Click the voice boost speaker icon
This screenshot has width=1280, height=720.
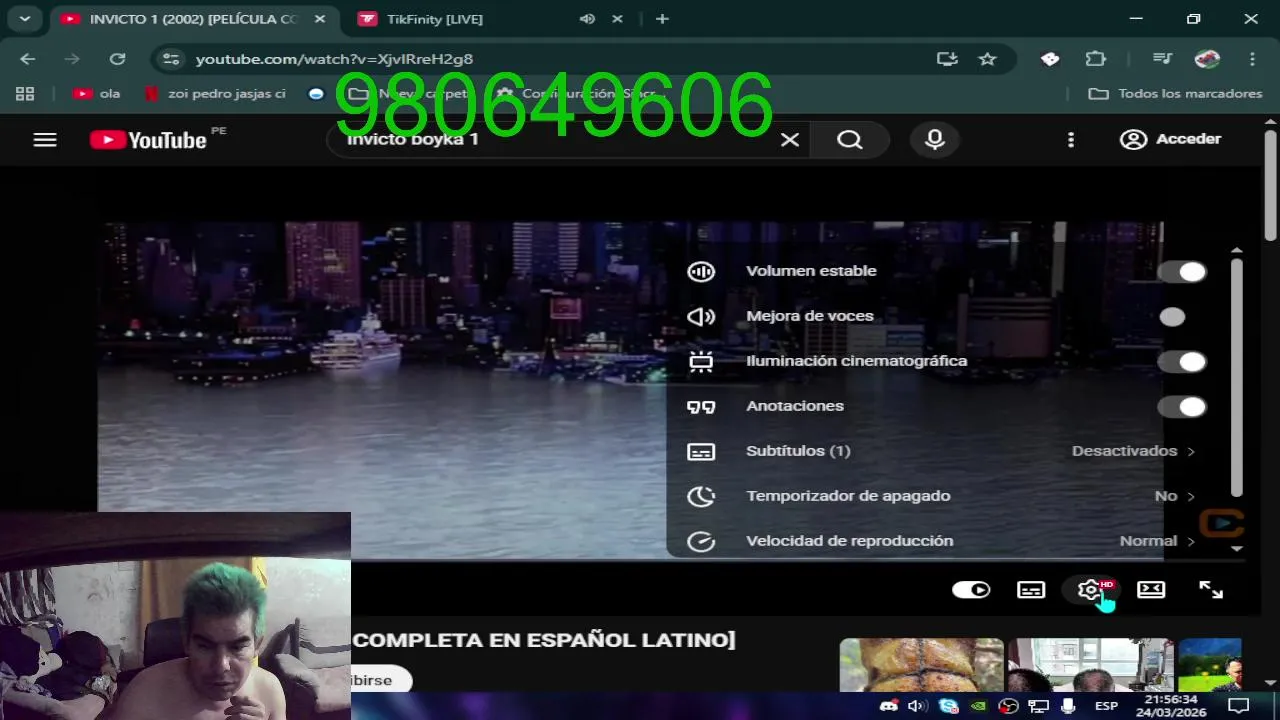701,317
